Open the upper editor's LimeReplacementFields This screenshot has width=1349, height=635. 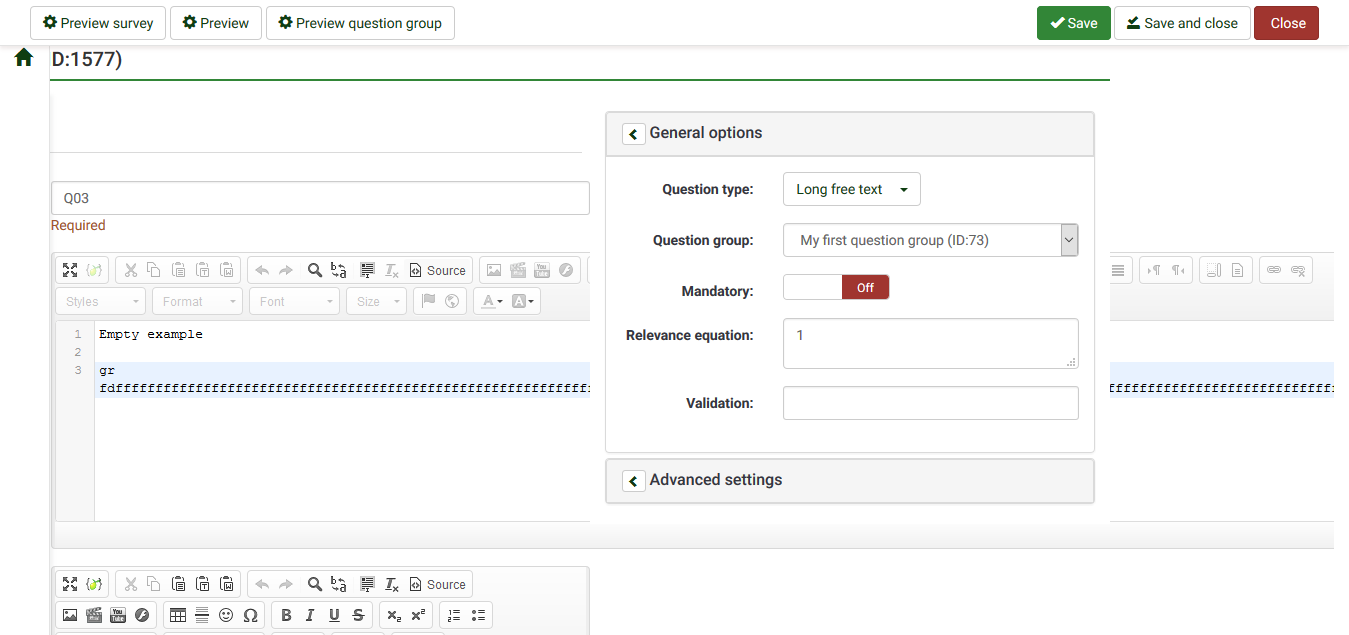[96, 270]
